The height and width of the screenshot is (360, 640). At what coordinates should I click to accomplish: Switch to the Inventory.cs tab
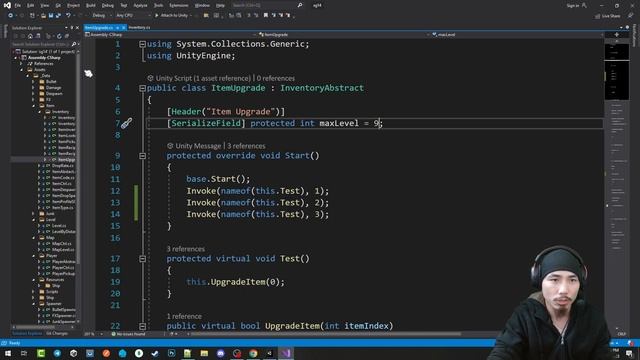[139, 27]
